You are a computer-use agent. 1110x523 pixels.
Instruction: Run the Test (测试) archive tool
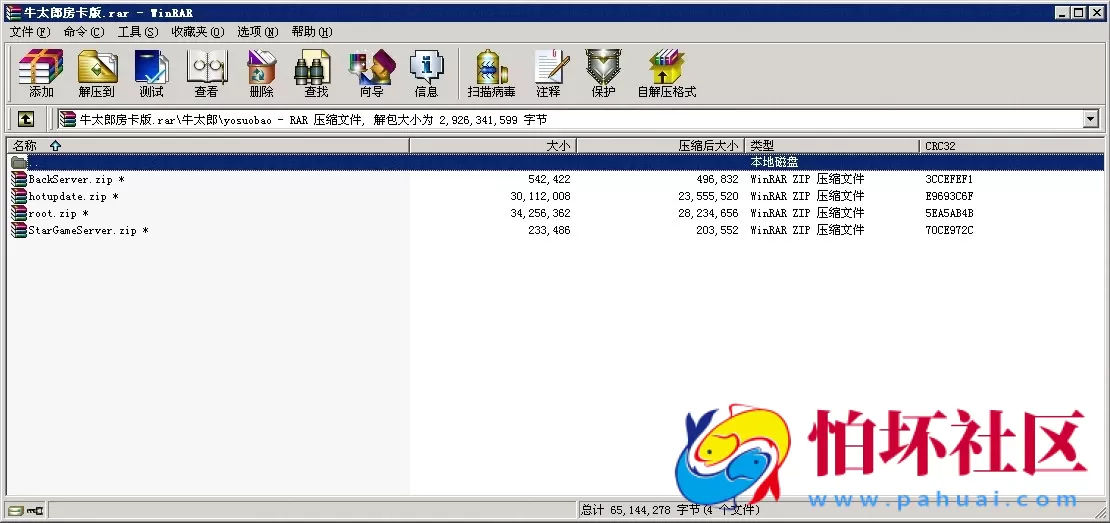click(x=151, y=73)
